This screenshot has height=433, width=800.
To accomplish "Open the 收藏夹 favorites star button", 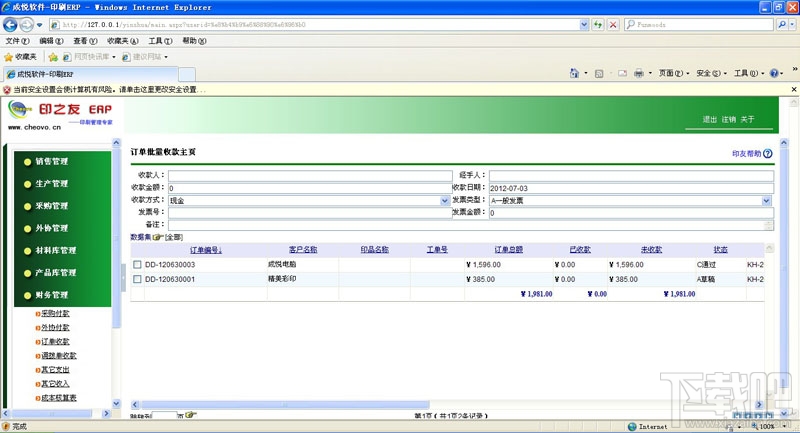I will 20,57.
